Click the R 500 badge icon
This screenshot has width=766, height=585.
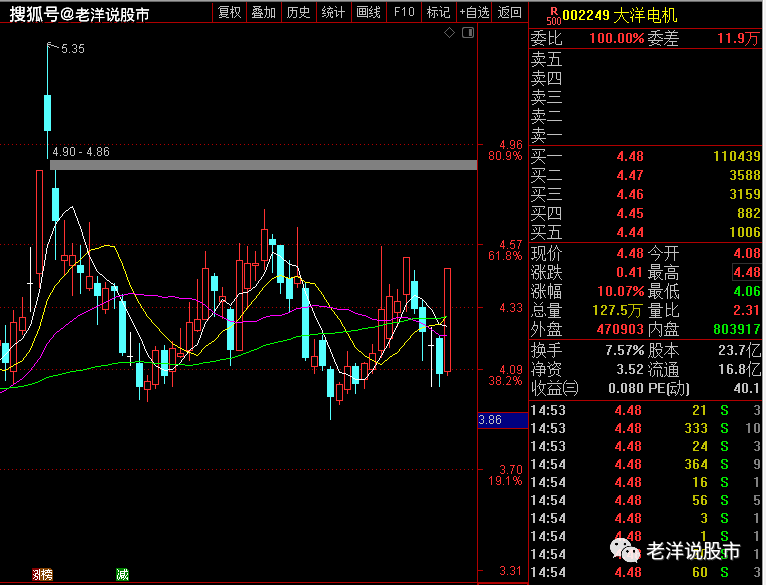[553, 15]
